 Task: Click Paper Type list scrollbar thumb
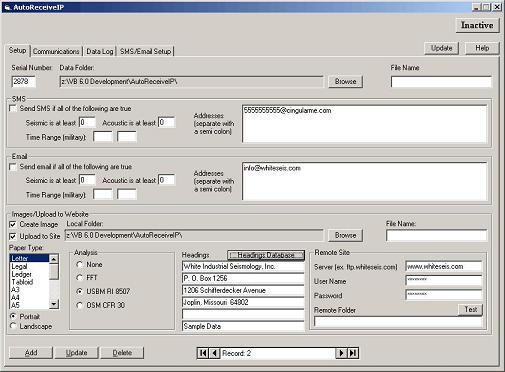[x=54, y=271]
